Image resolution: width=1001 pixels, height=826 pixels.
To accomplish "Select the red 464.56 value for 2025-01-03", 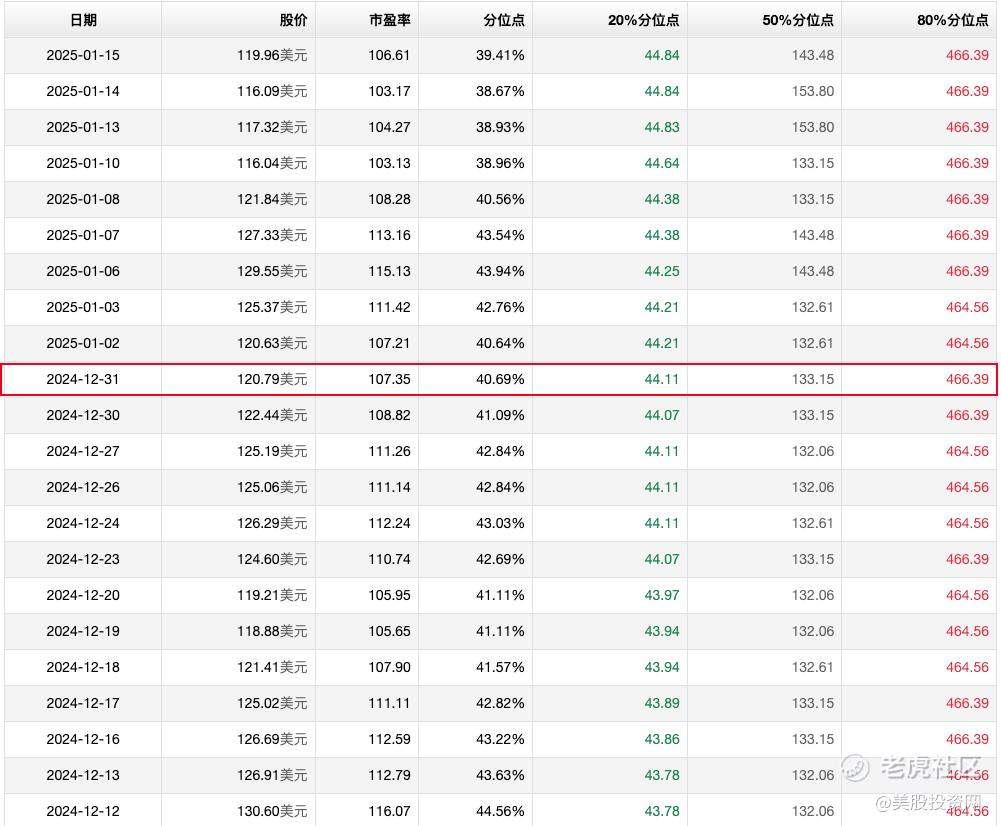I will 967,307.
